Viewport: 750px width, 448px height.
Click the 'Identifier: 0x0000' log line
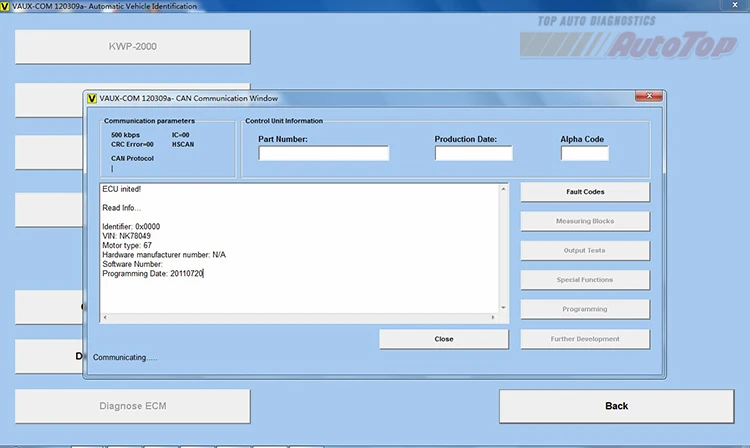tap(131, 227)
